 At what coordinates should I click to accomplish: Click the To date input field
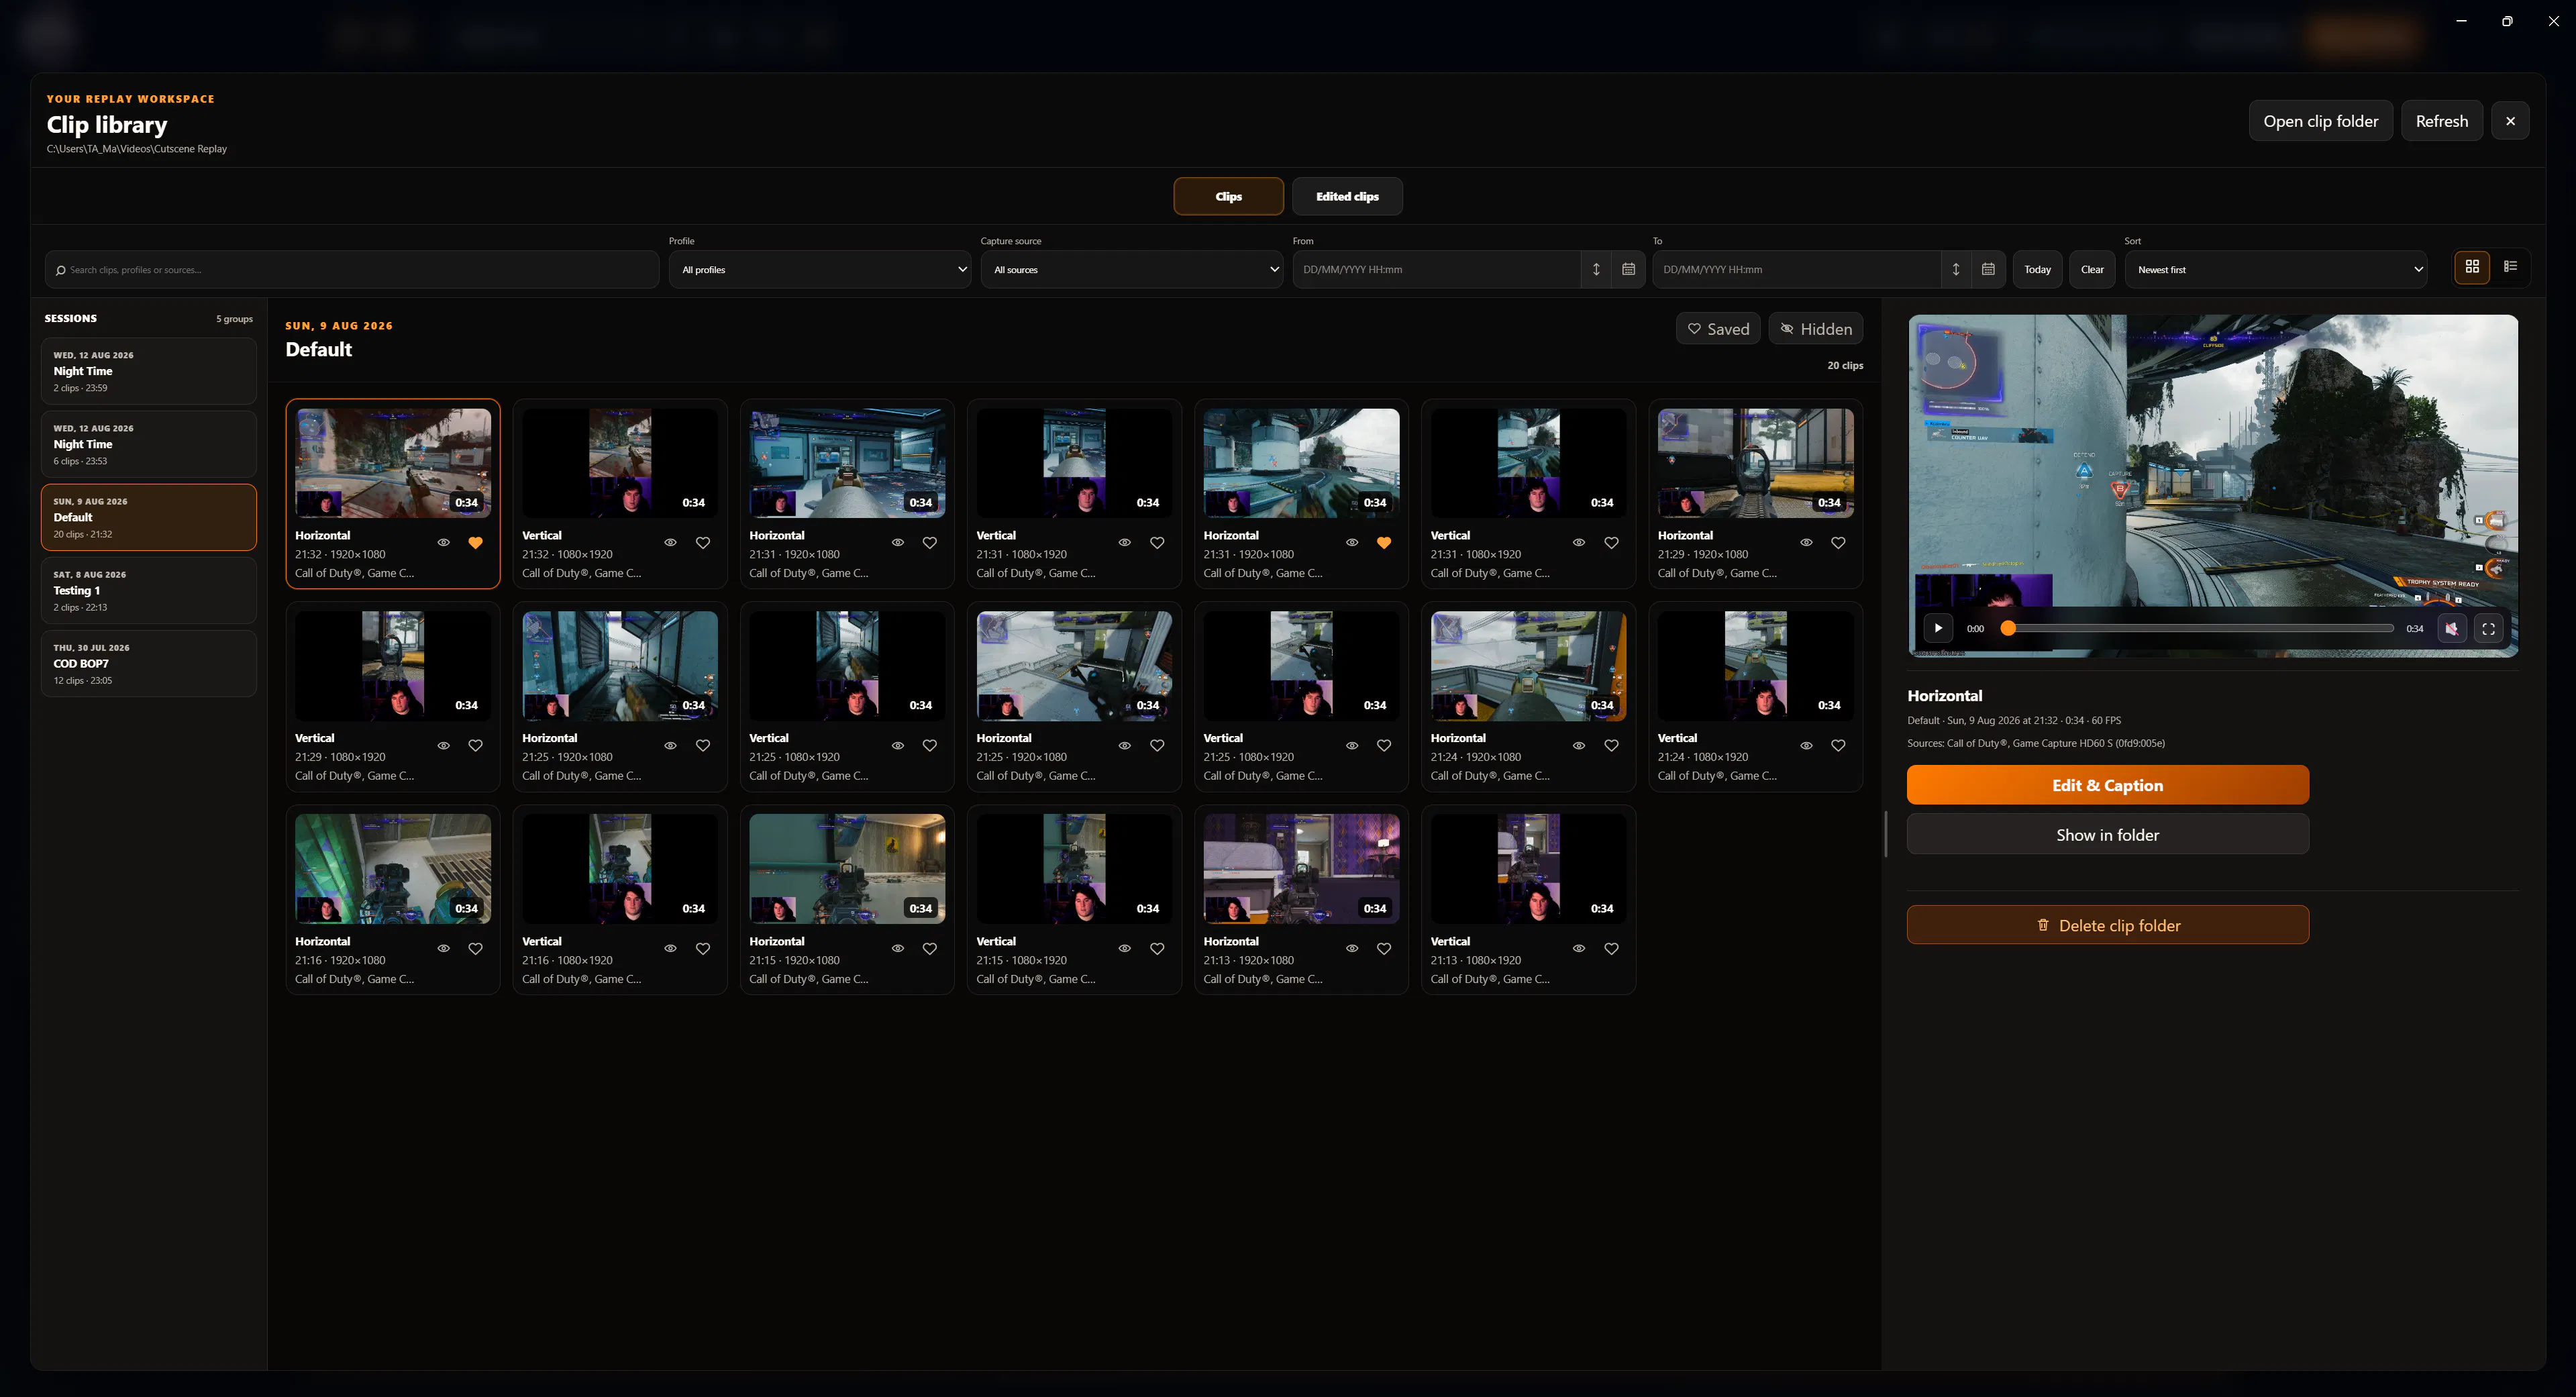point(1798,270)
